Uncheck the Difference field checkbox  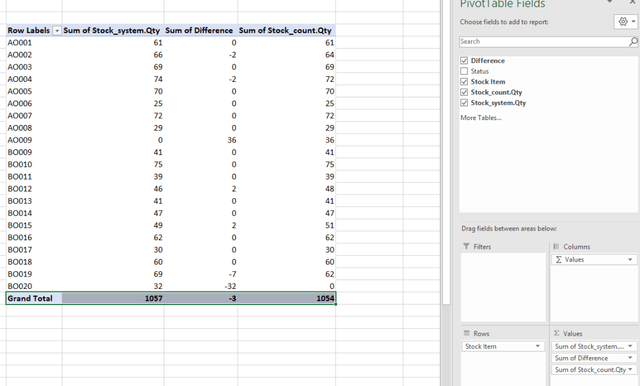pyautogui.click(x=464, y=60)
